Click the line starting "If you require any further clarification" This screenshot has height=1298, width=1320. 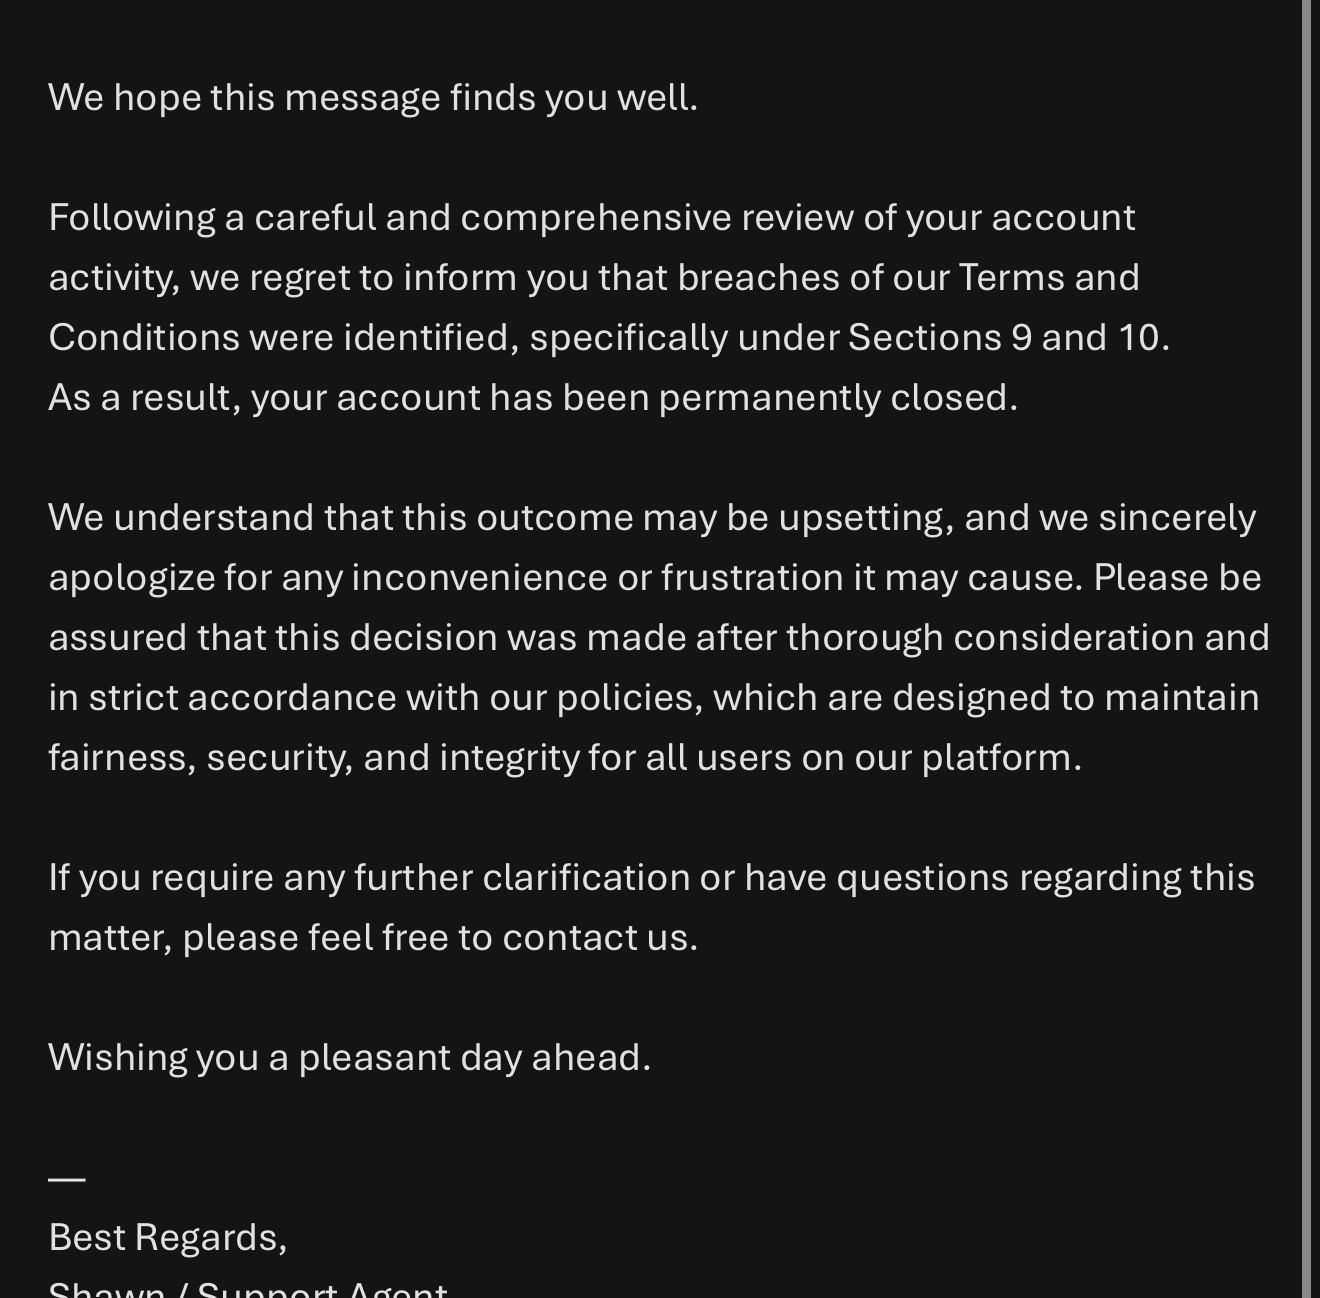[650, 878]
